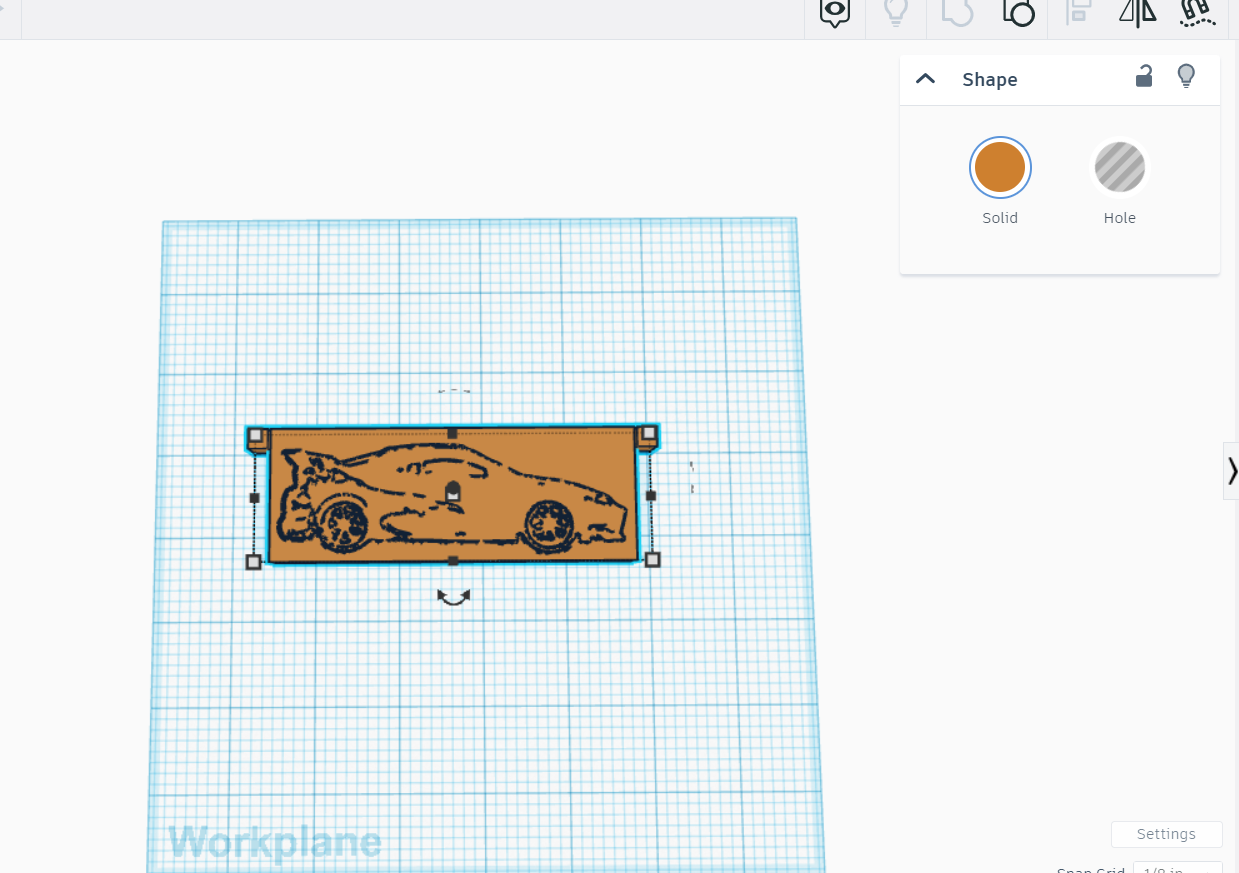
Task: Click the light bulb icon to show hidden objects
Action: 896,12
